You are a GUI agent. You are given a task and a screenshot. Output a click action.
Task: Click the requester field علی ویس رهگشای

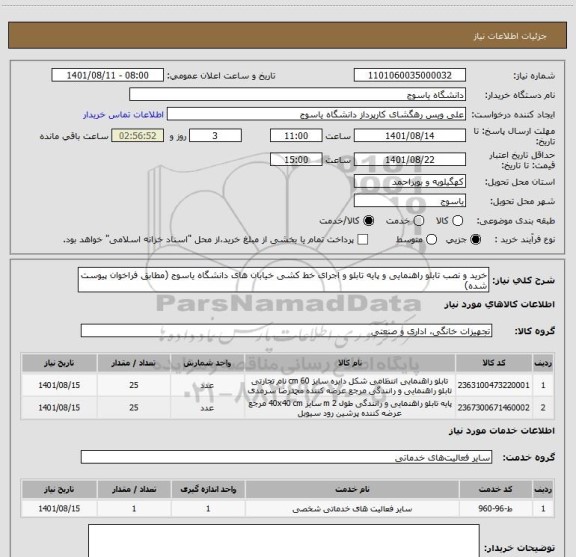tap(316, 114)
